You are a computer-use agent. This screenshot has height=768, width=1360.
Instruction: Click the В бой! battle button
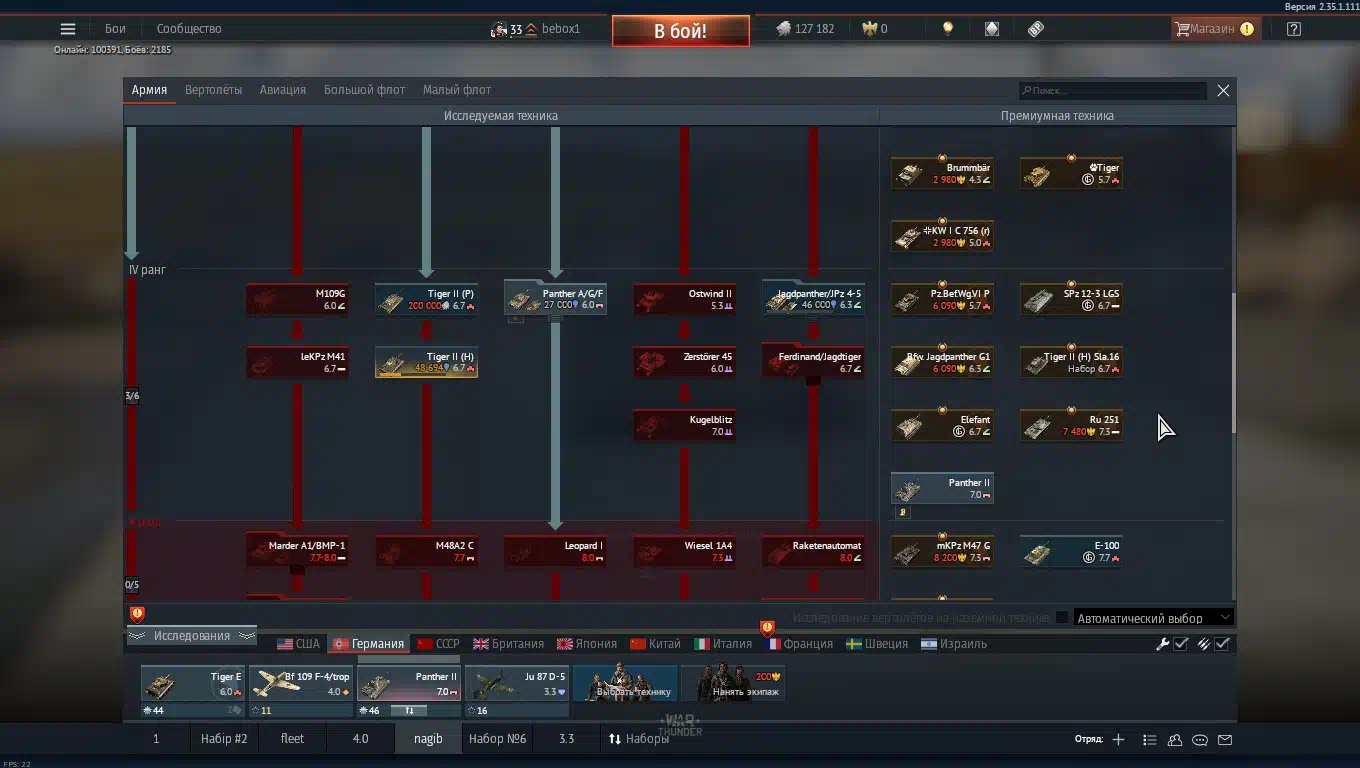pos(681,31)
